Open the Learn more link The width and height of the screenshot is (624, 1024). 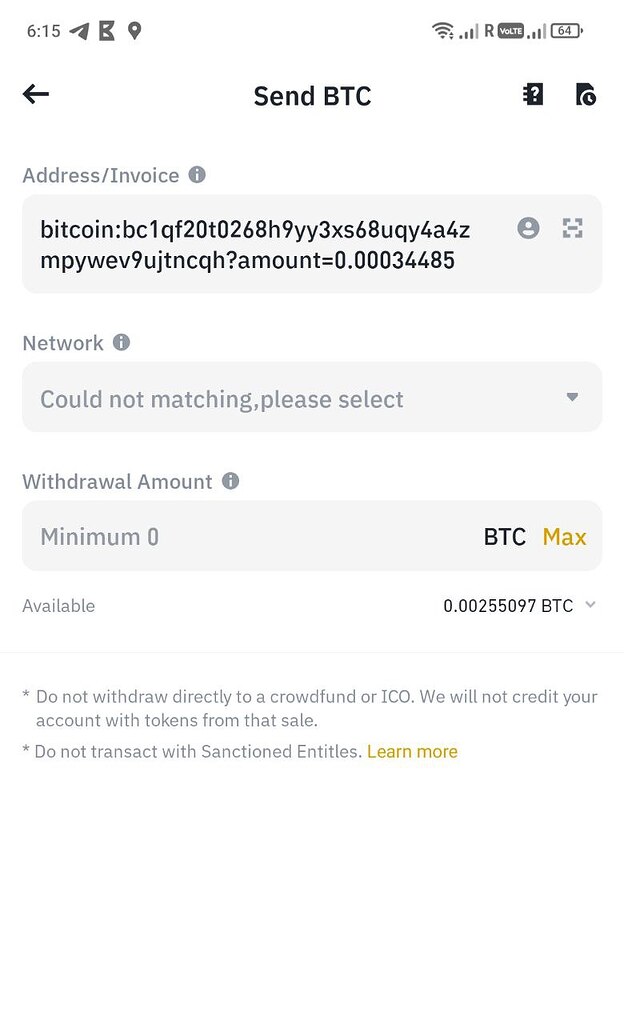point(412,752)
